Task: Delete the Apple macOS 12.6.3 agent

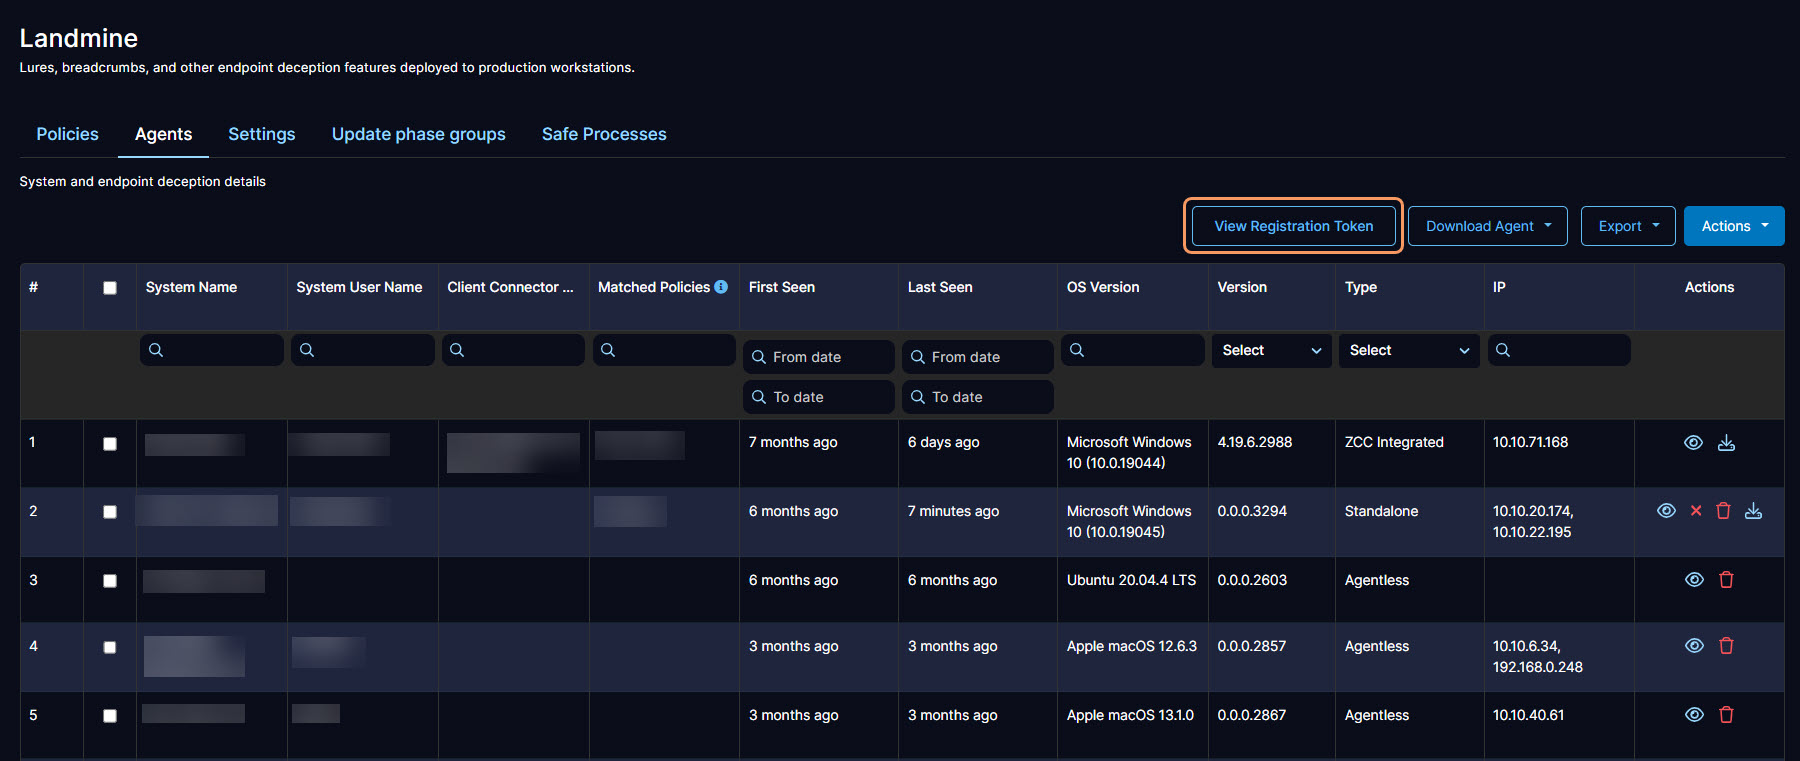Action: [1726, 646]
